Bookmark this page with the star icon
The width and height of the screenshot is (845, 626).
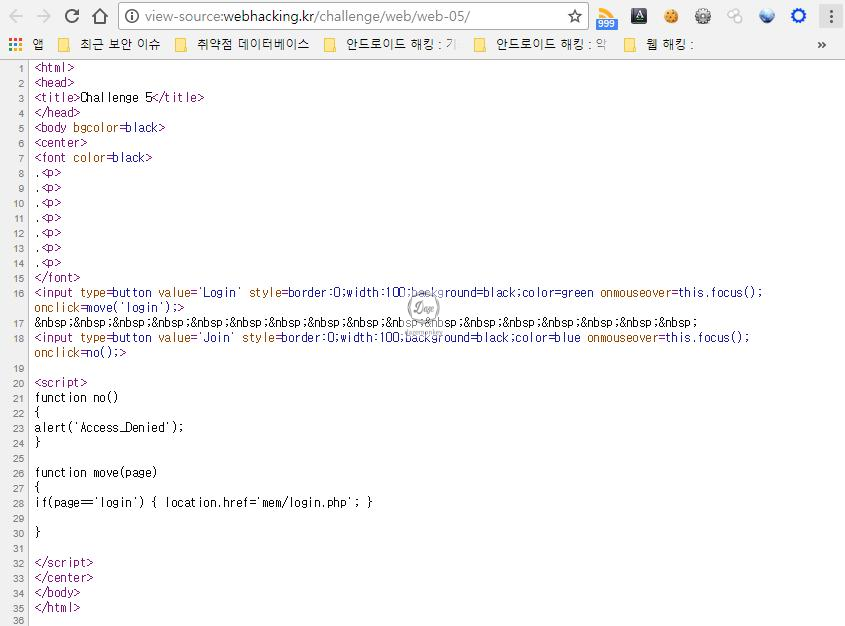click(575, 16)
